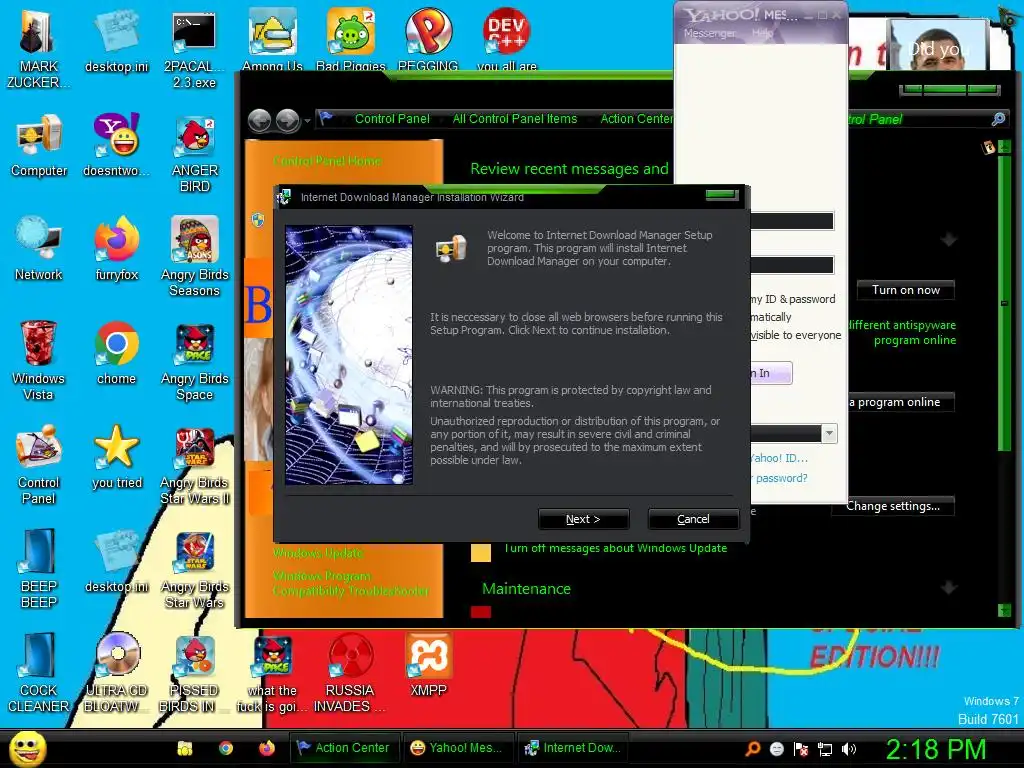Go to All Control Panel Items breadcrumb
Image resolution: width=1024 pixels, height=768 pixels.
point(515,119)
